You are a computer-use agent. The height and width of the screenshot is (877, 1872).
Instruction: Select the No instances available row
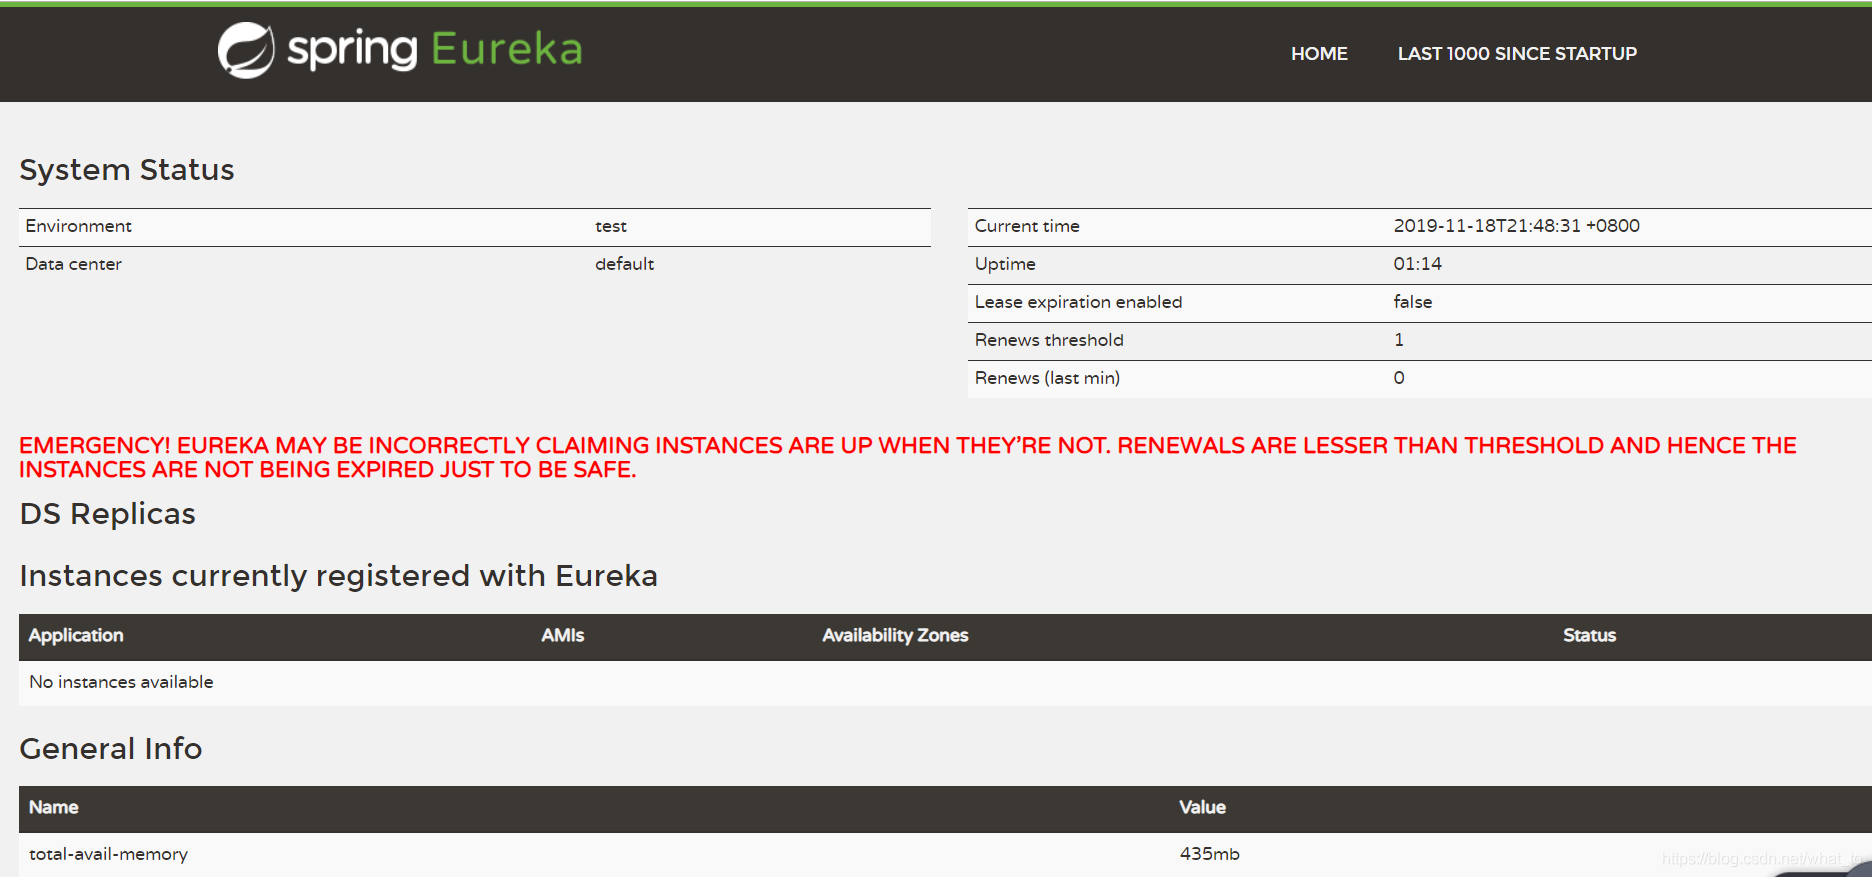[x=945, y=683]
